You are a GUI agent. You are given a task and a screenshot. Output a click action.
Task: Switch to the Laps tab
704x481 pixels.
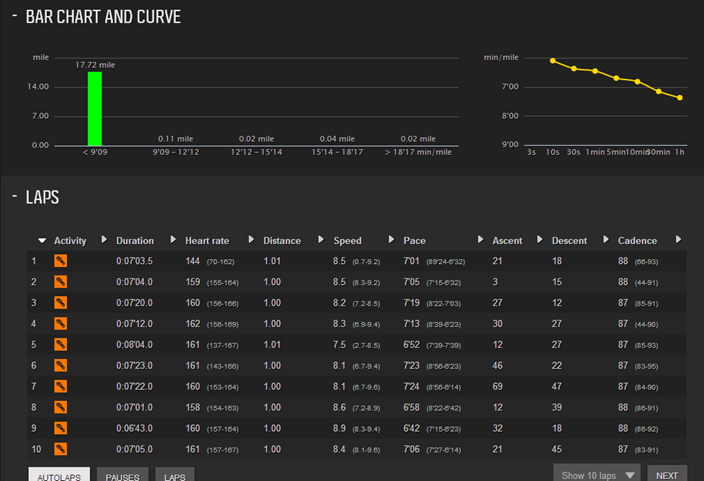175,475
